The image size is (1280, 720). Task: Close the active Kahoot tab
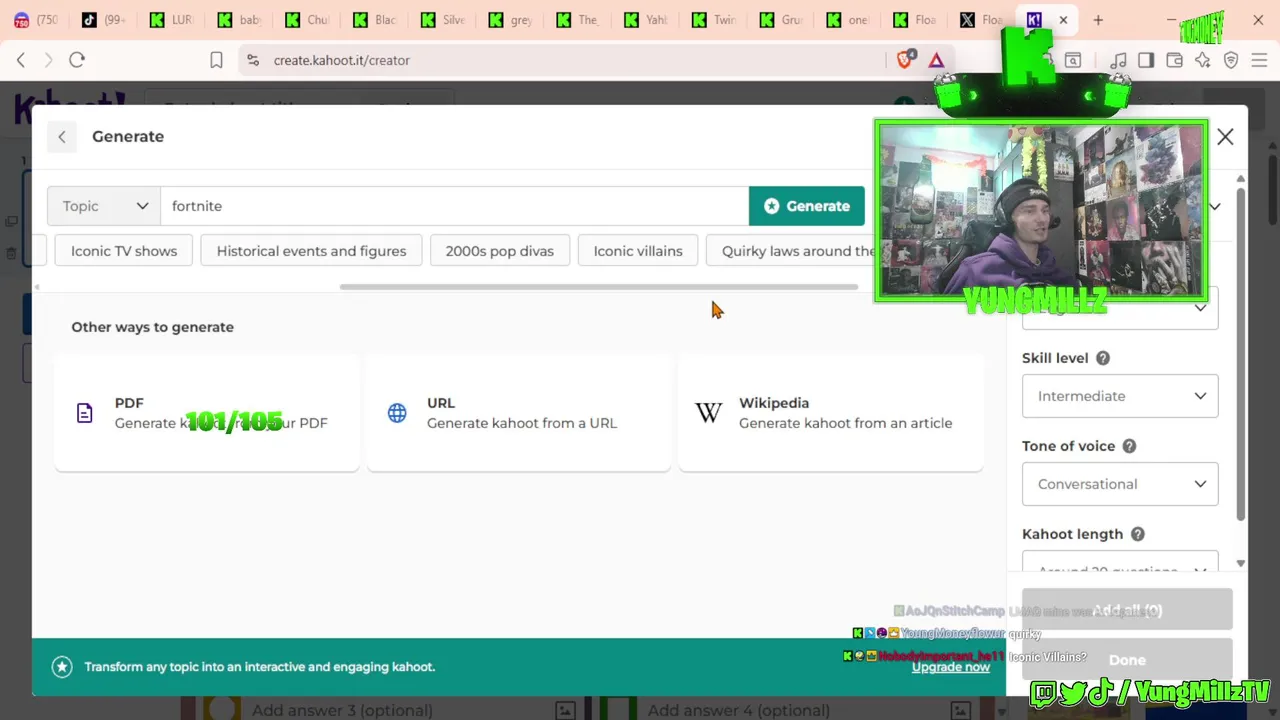(x=1063, y=20)
